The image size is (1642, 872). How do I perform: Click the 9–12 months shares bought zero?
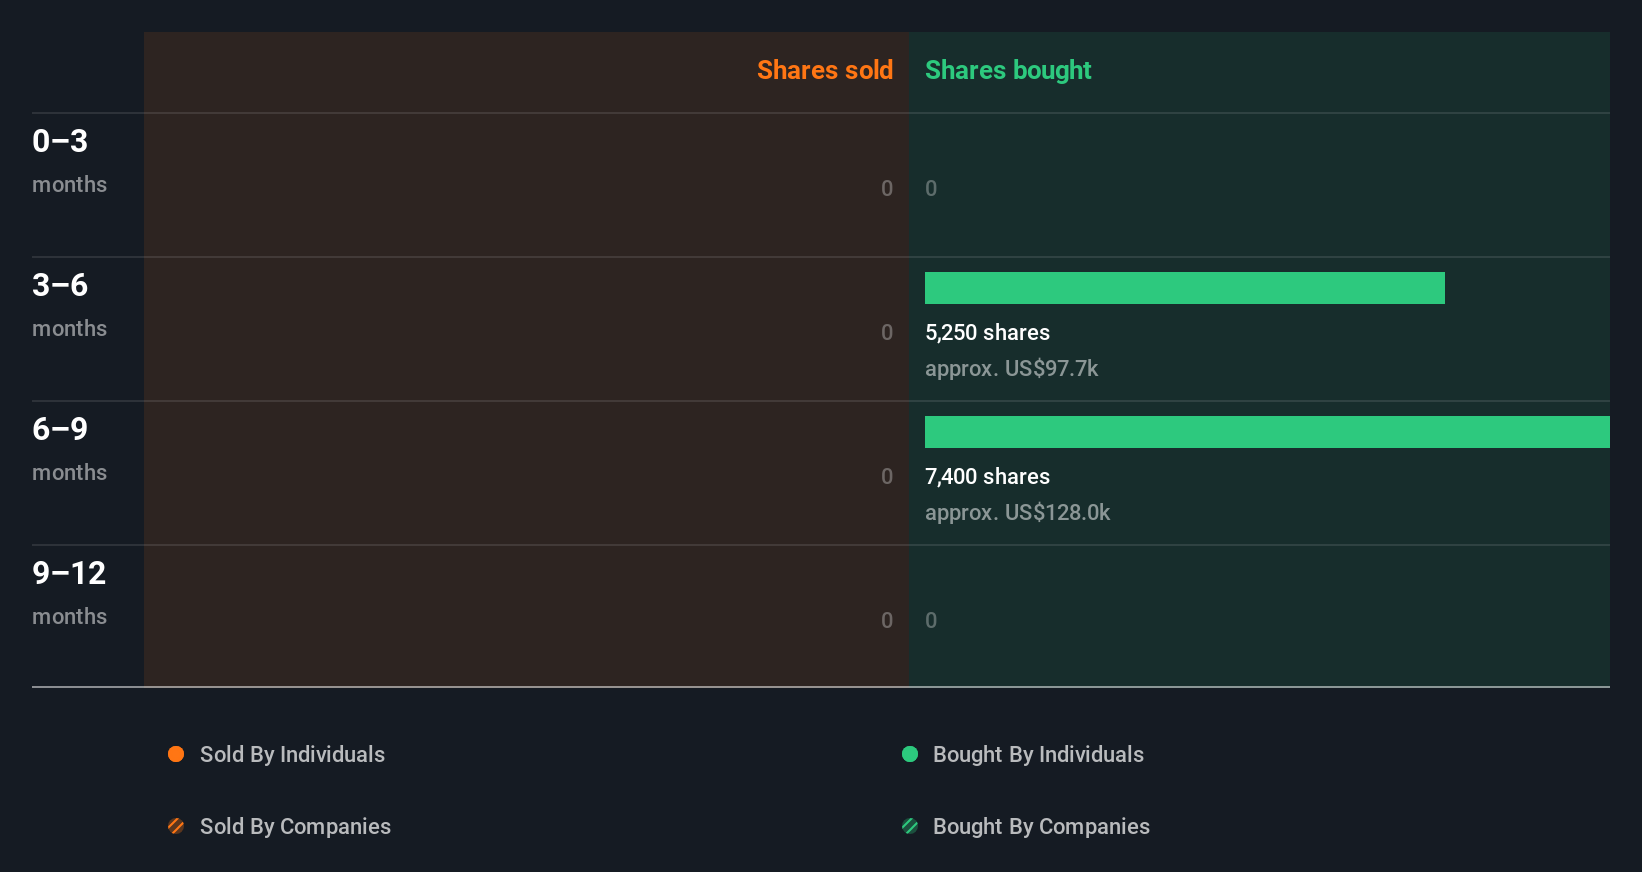point(931,620)
